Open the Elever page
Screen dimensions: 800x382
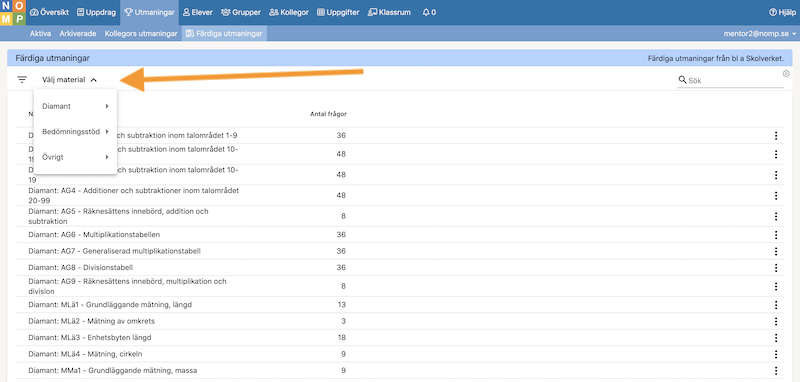197,12
